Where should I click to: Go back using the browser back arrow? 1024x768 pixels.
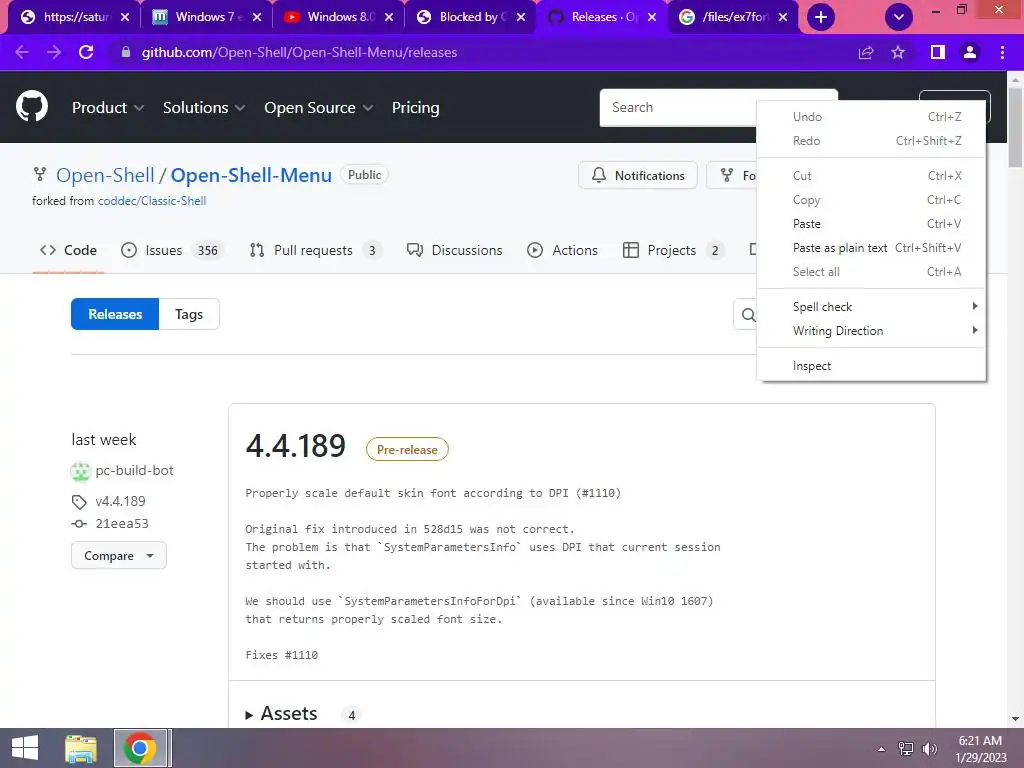pyautogui.click(x=22, y=52)
